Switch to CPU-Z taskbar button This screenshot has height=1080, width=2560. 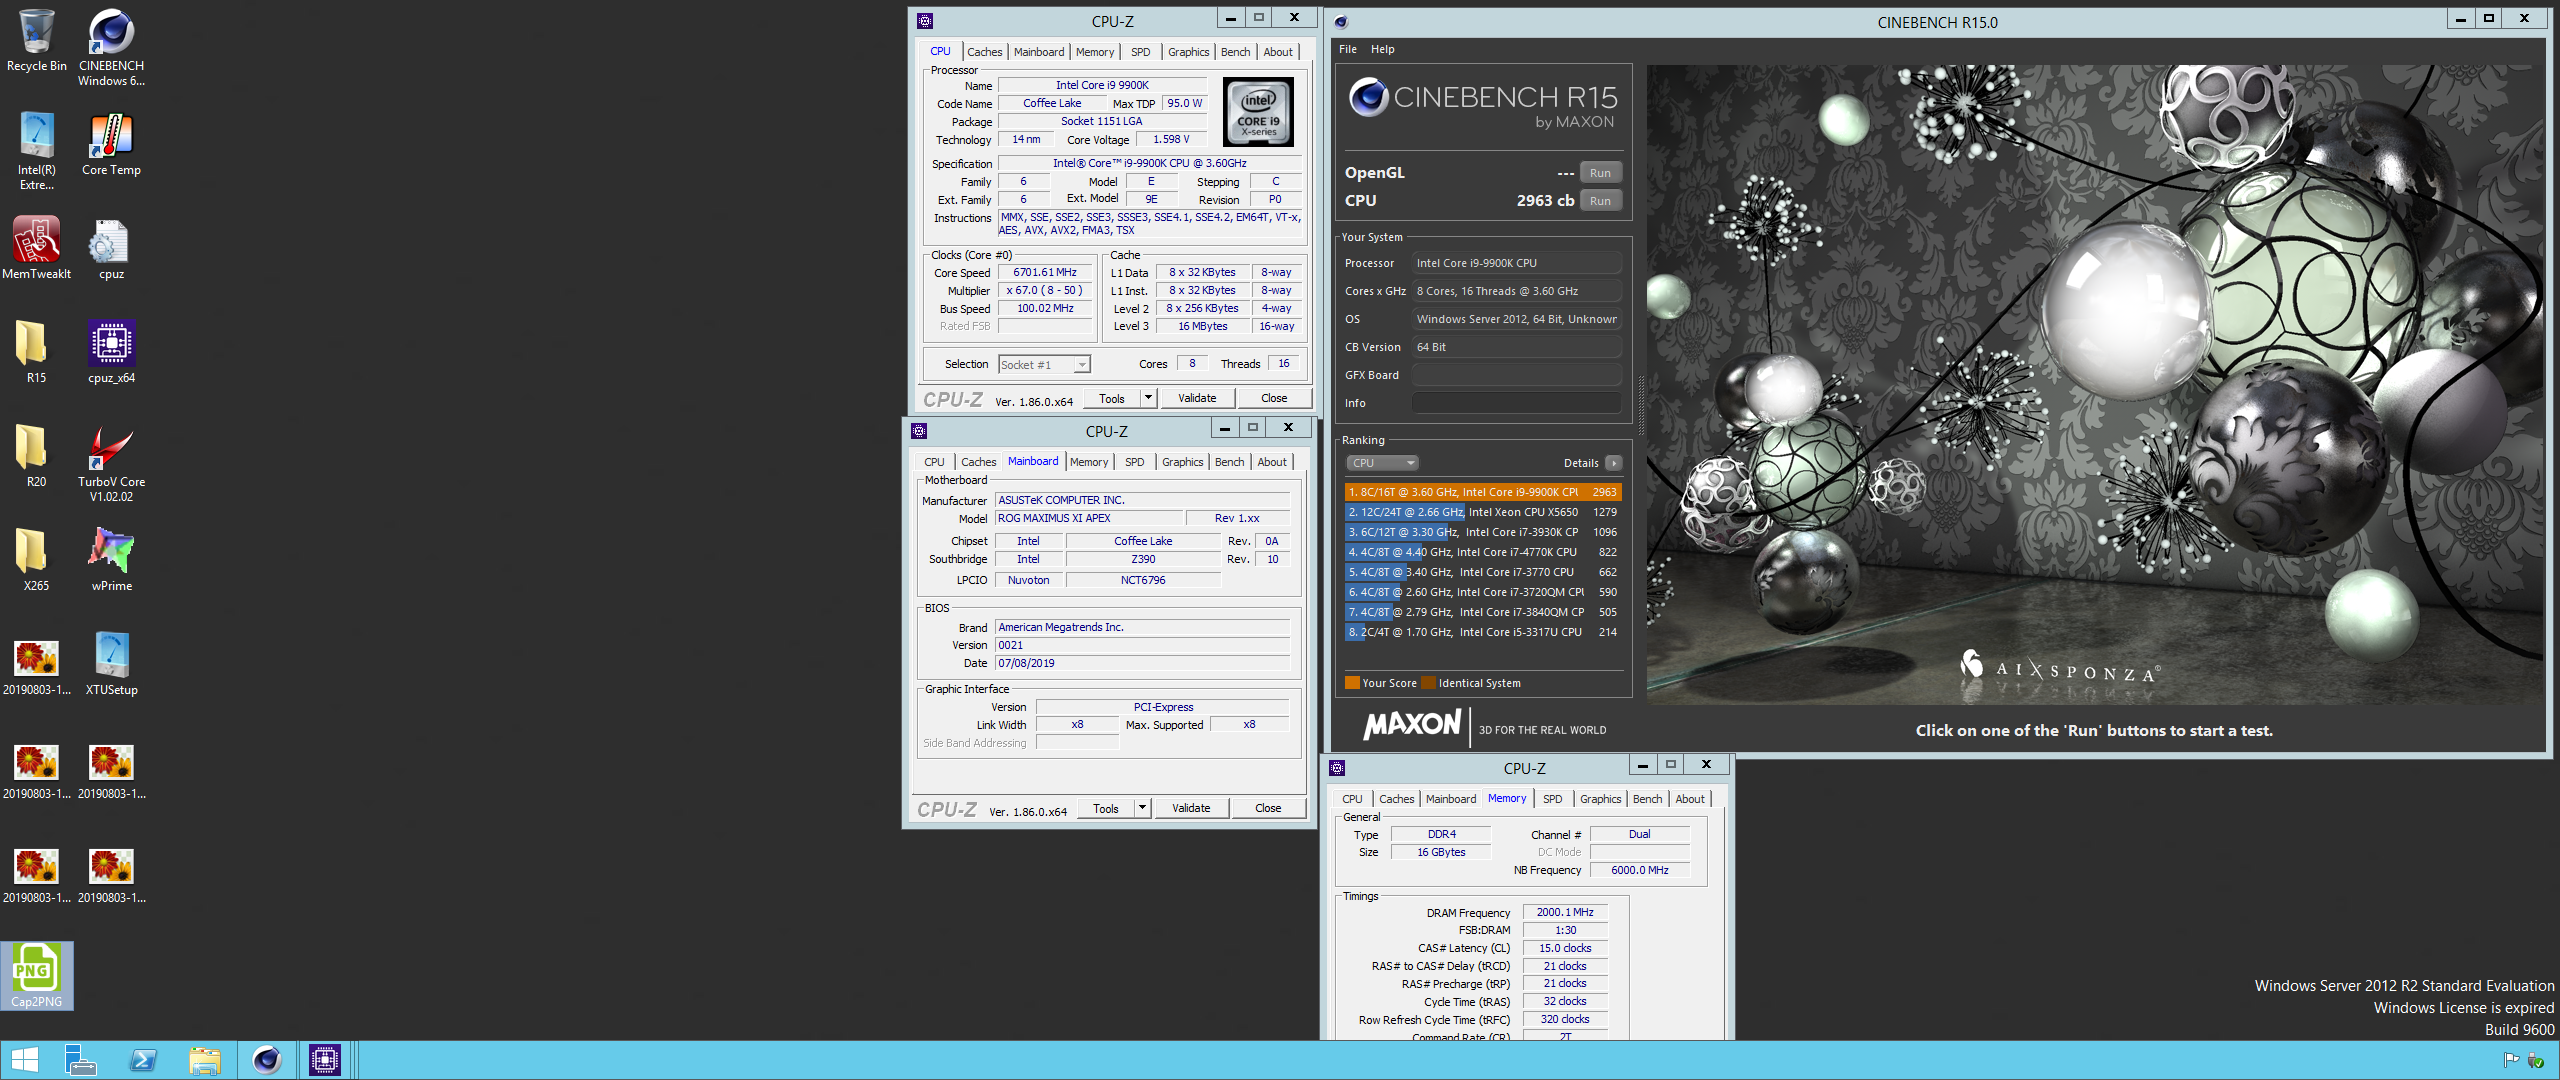point(325,1060)
